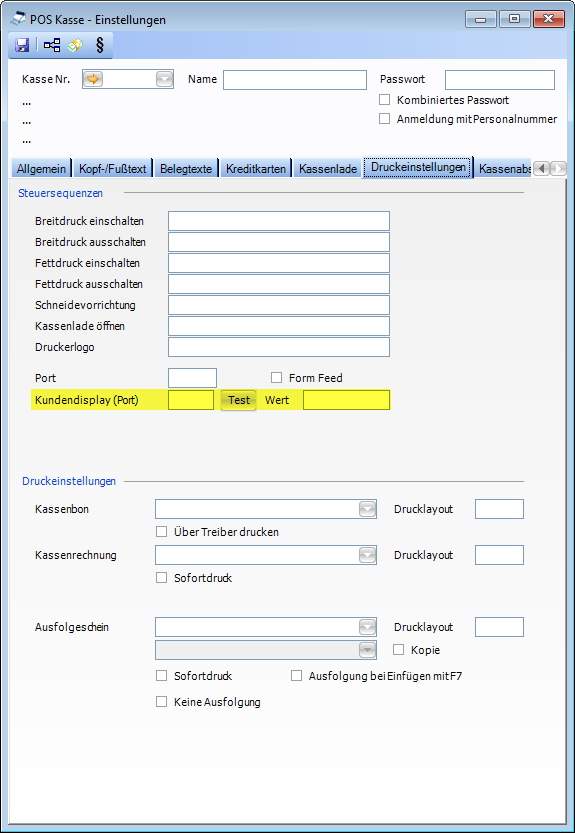The image size is (575, 833).
Task: Check the Keine Ausfolgung option
Action: pos(162,702)
